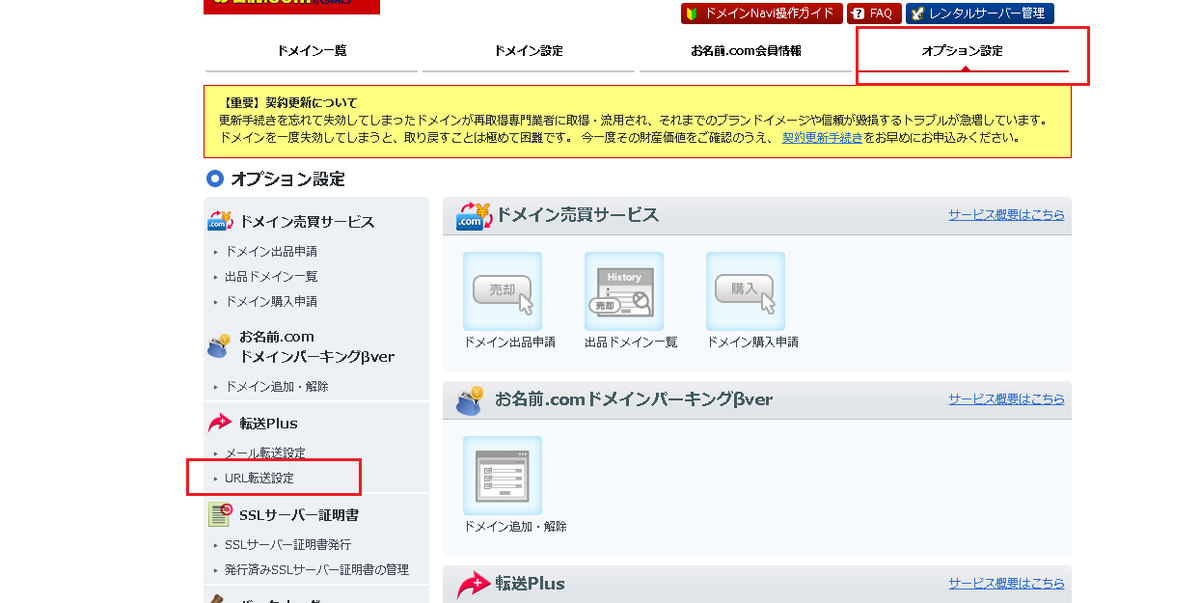Open URL転送設定 in sidebar
1200x603 pixels.
click(x=259, y=479)
